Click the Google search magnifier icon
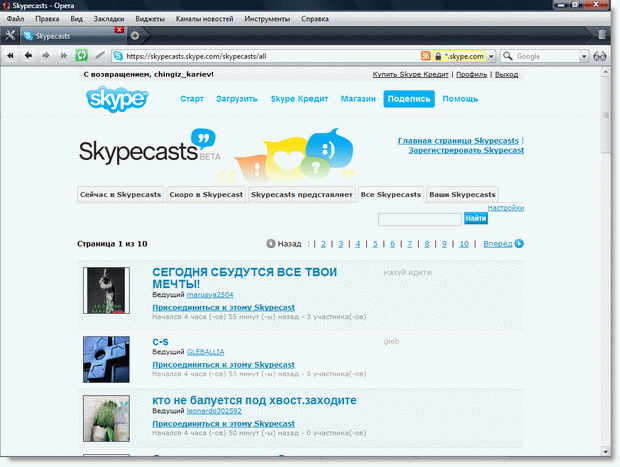The image size is (620, 467). pos(507,56)
